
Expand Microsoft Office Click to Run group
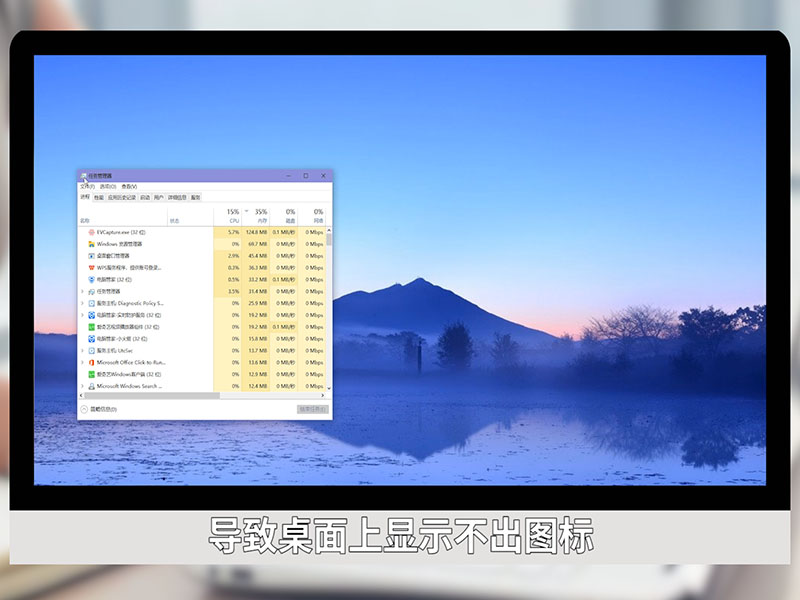83,362
